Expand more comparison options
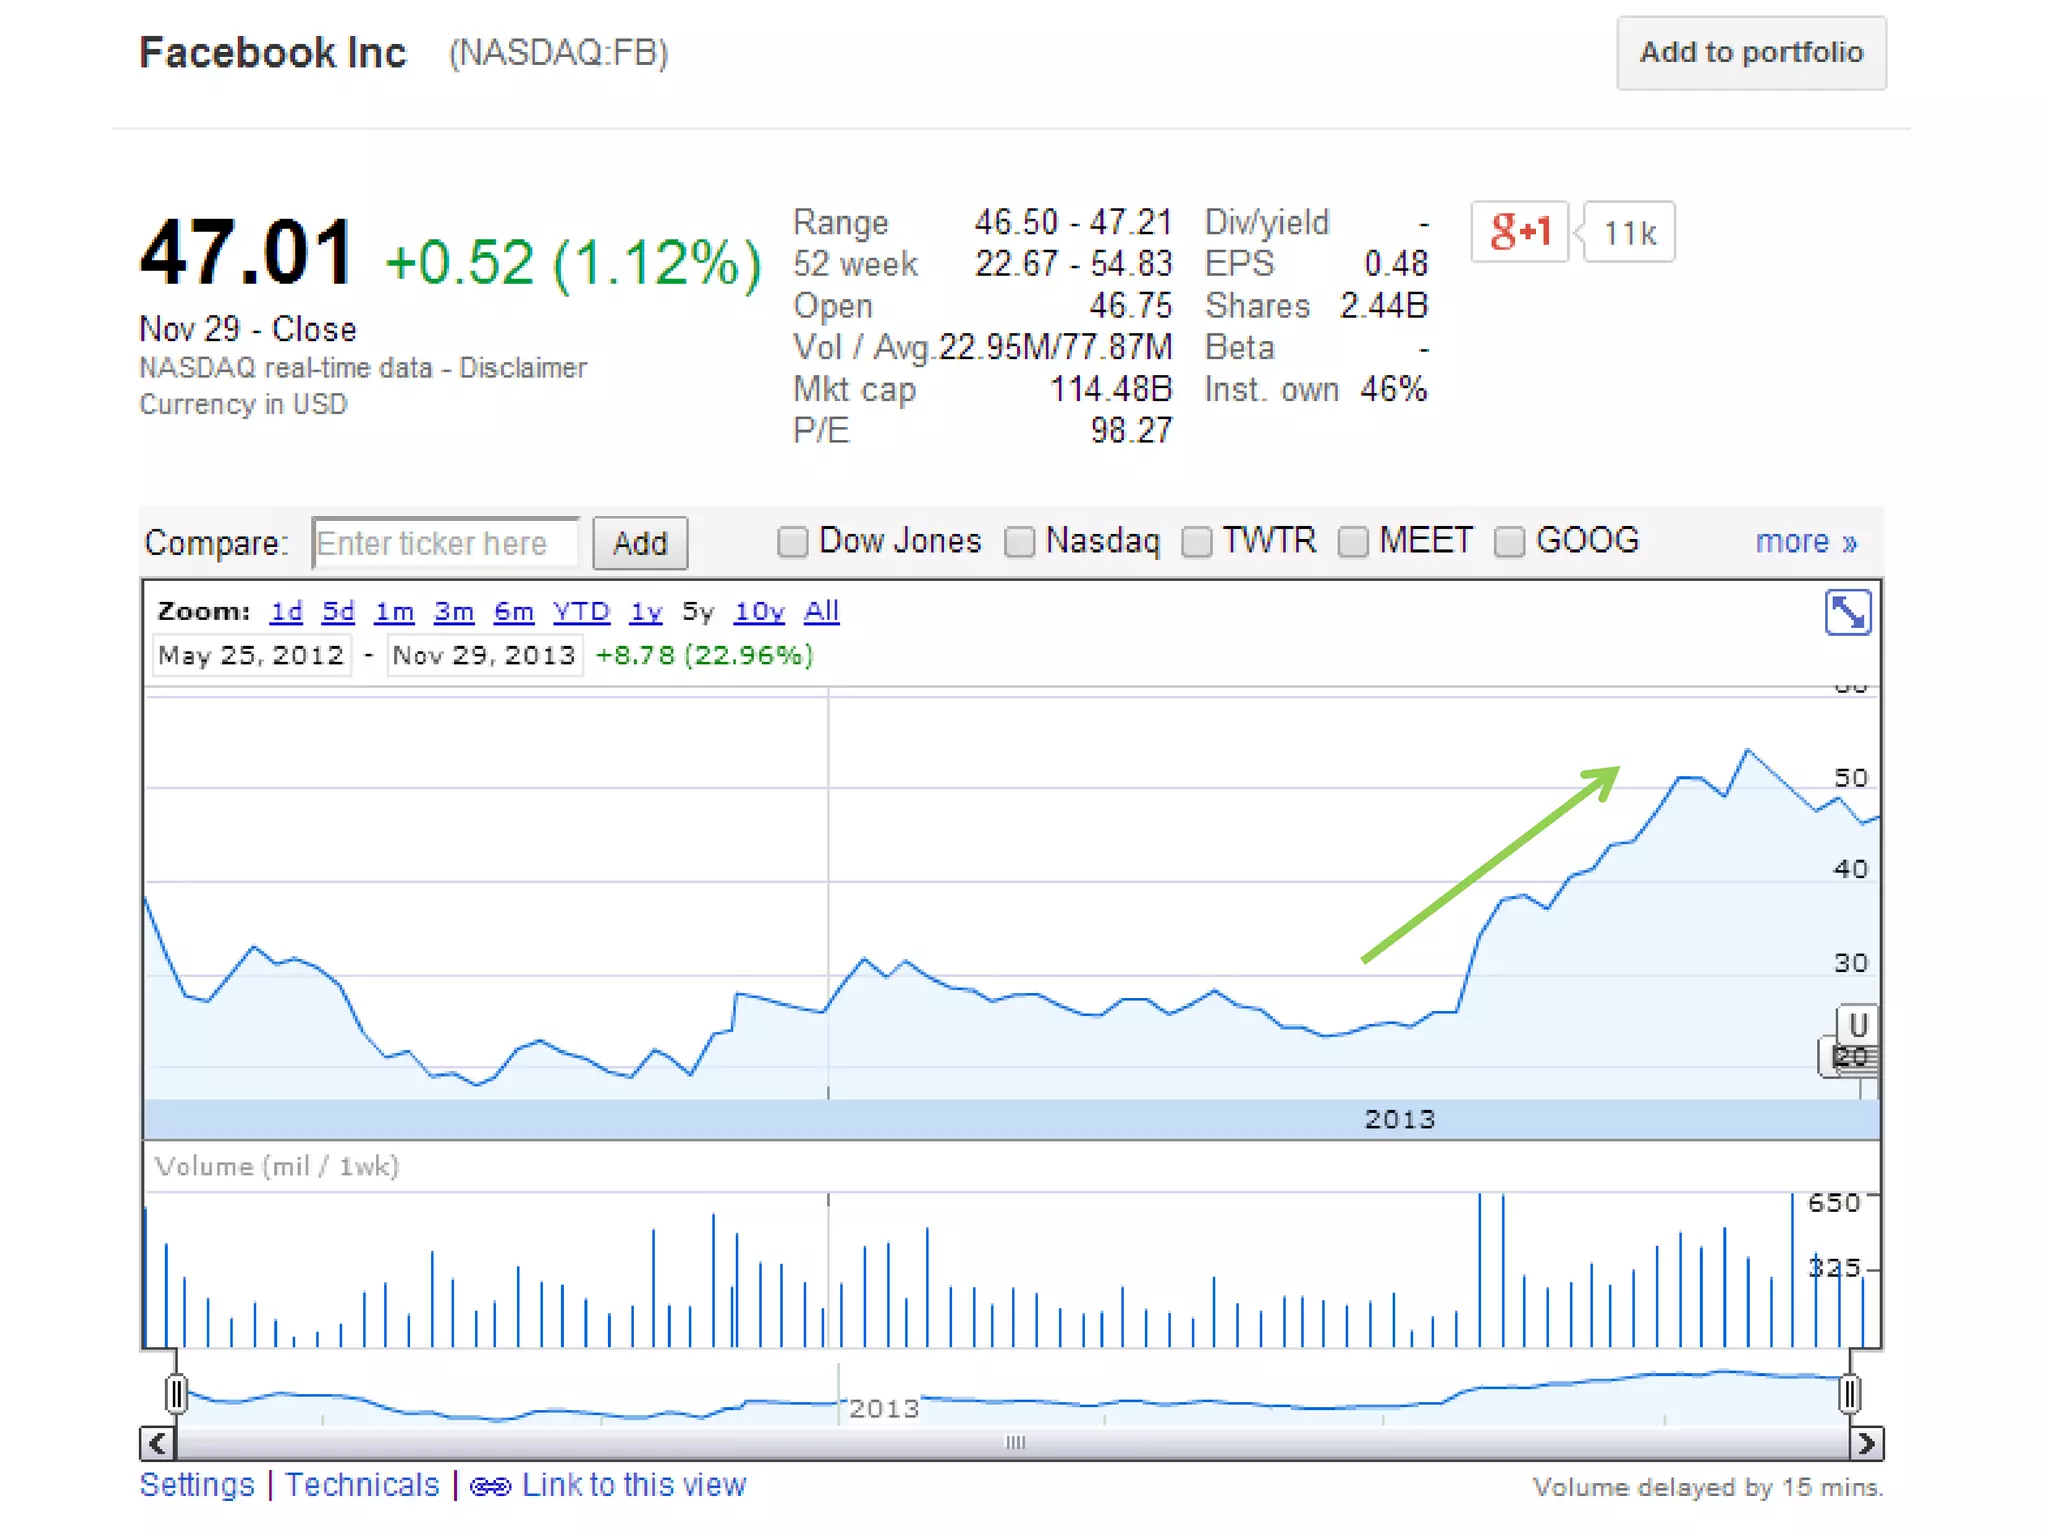2048x1536 pixels. pos(1805,542)
